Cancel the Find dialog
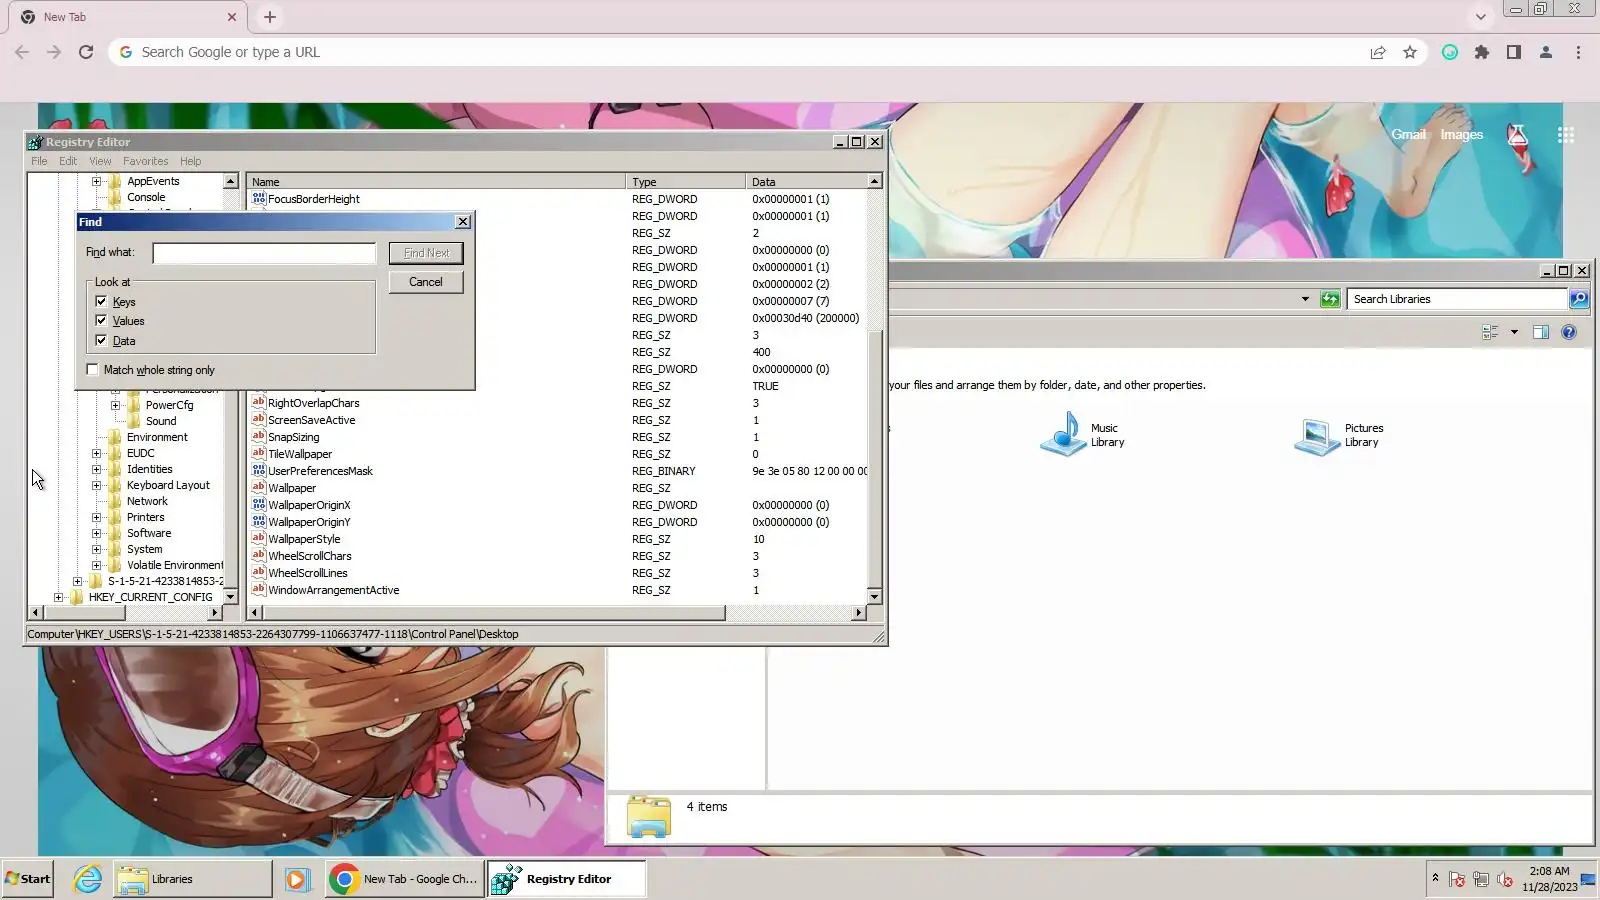Screen dimensions: 1600x900 coord(426,282)
